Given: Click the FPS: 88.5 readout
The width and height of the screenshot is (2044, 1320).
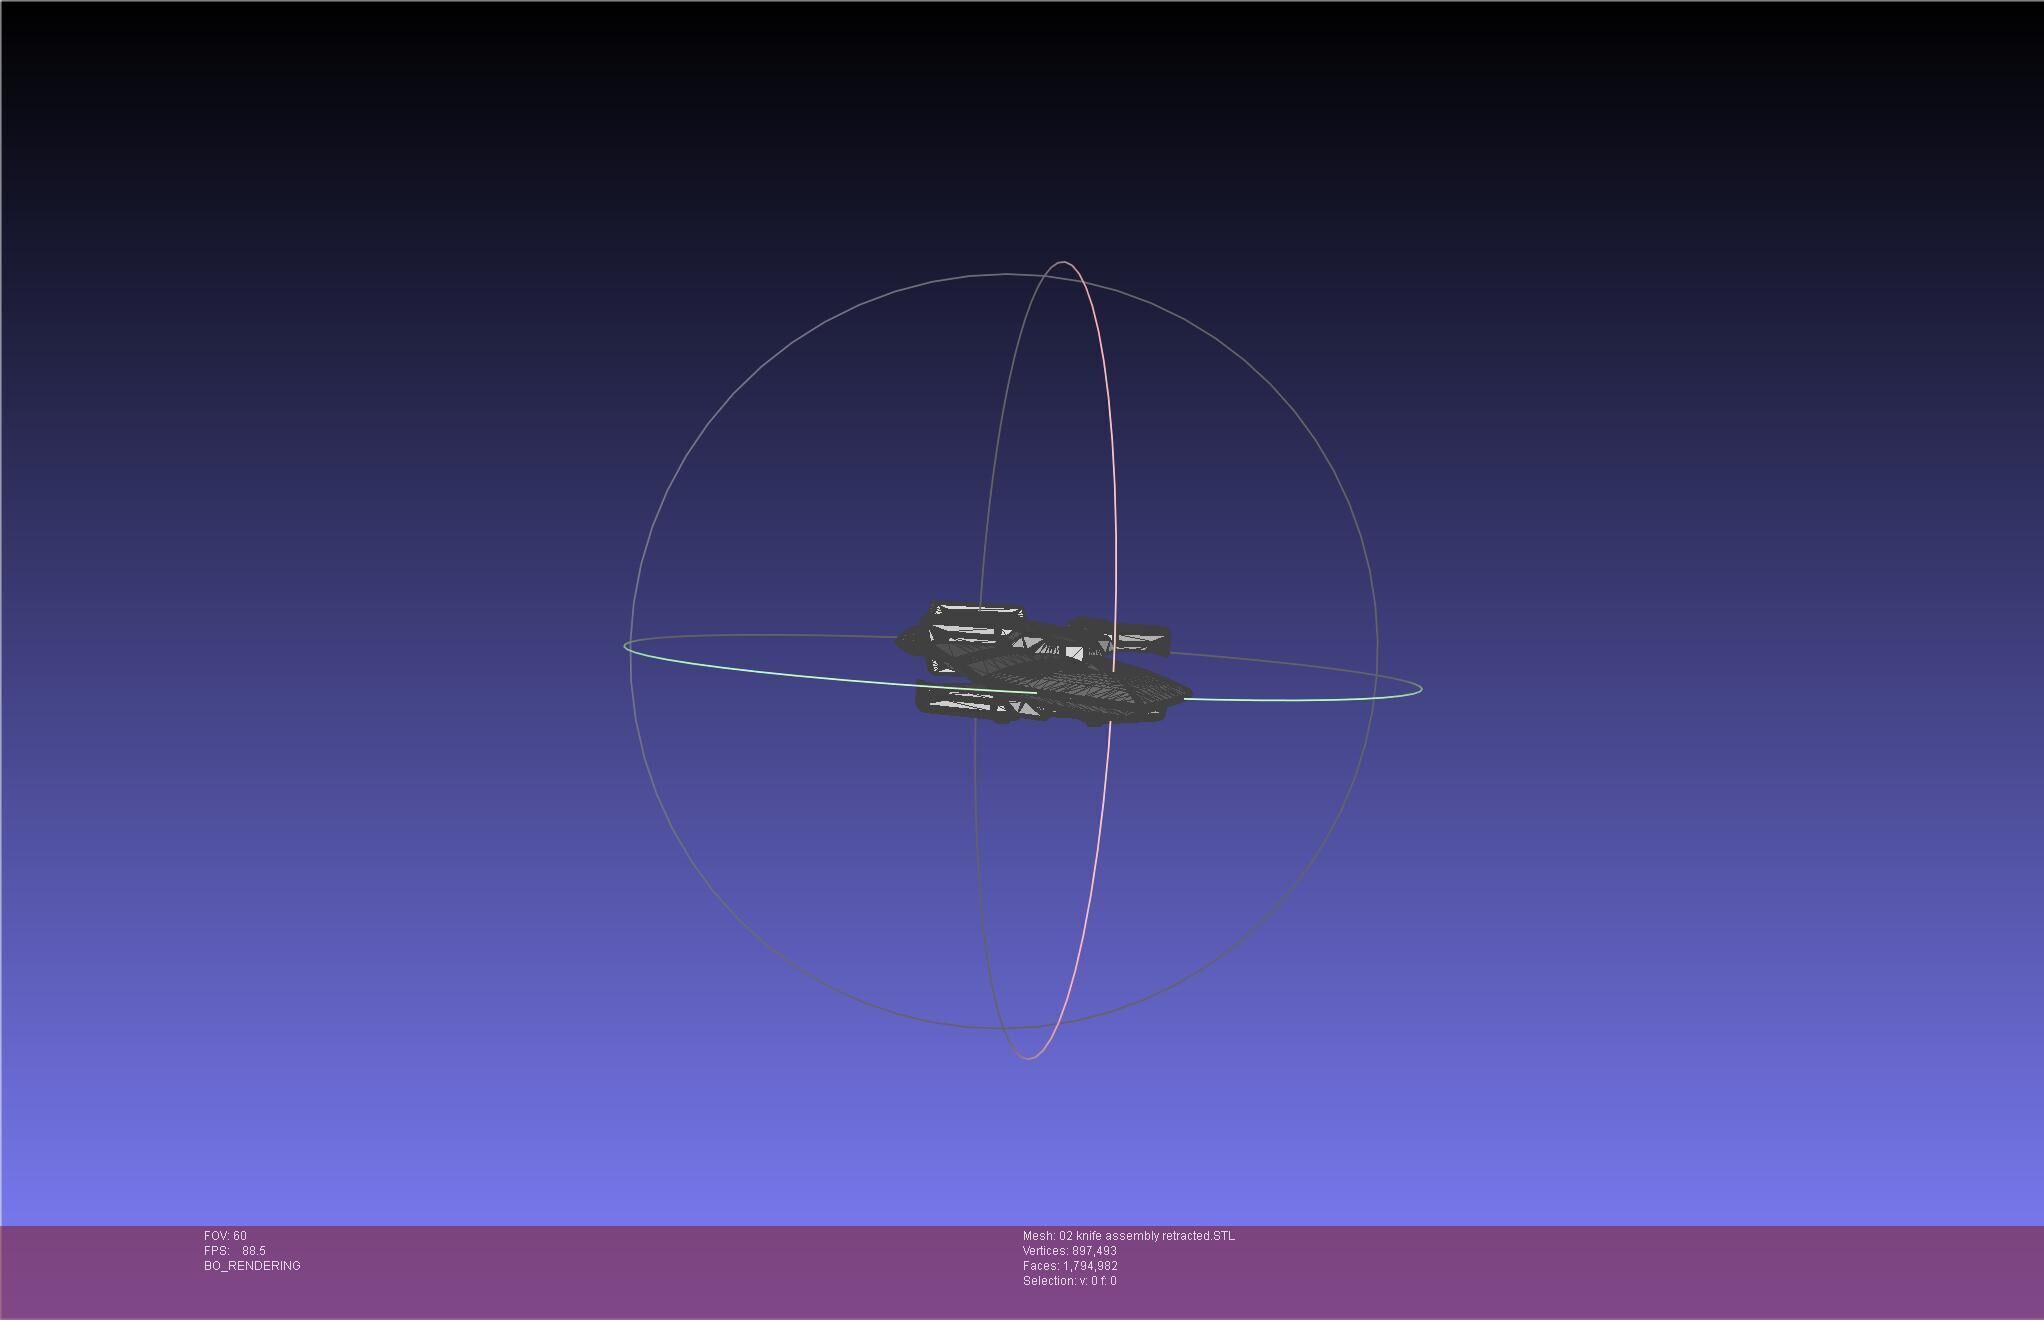Looking at the screenshot, I should pyautogui.click(x=235, y=1251).
